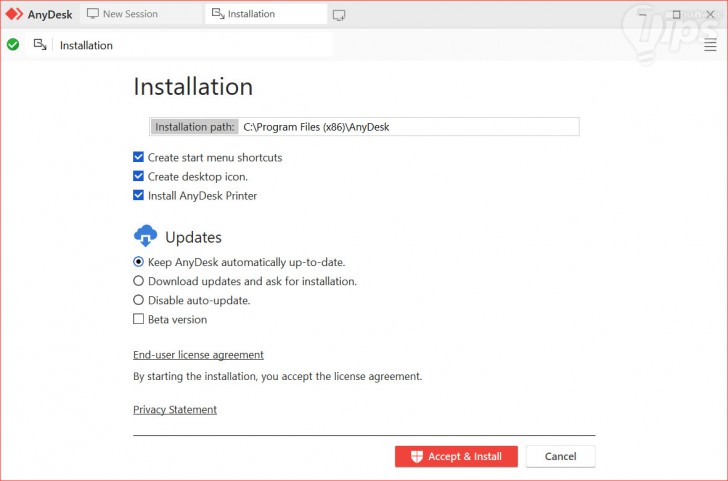Screen dimensions: 728x481
Task: Select Disable auto-update option
Action: (138, 300)
